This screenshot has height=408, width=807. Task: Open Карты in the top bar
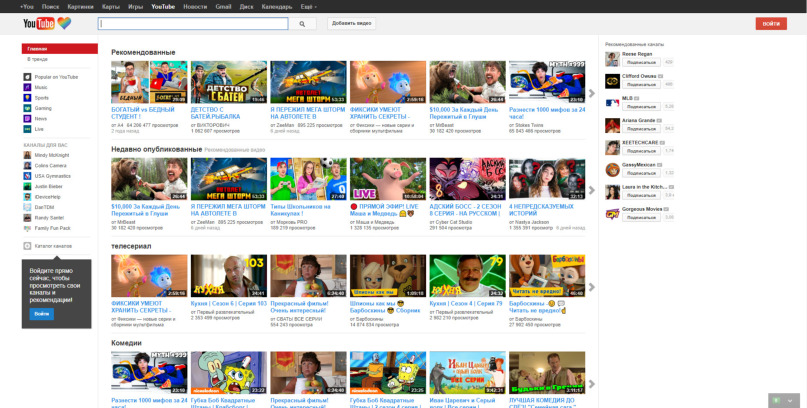point(111,7)
